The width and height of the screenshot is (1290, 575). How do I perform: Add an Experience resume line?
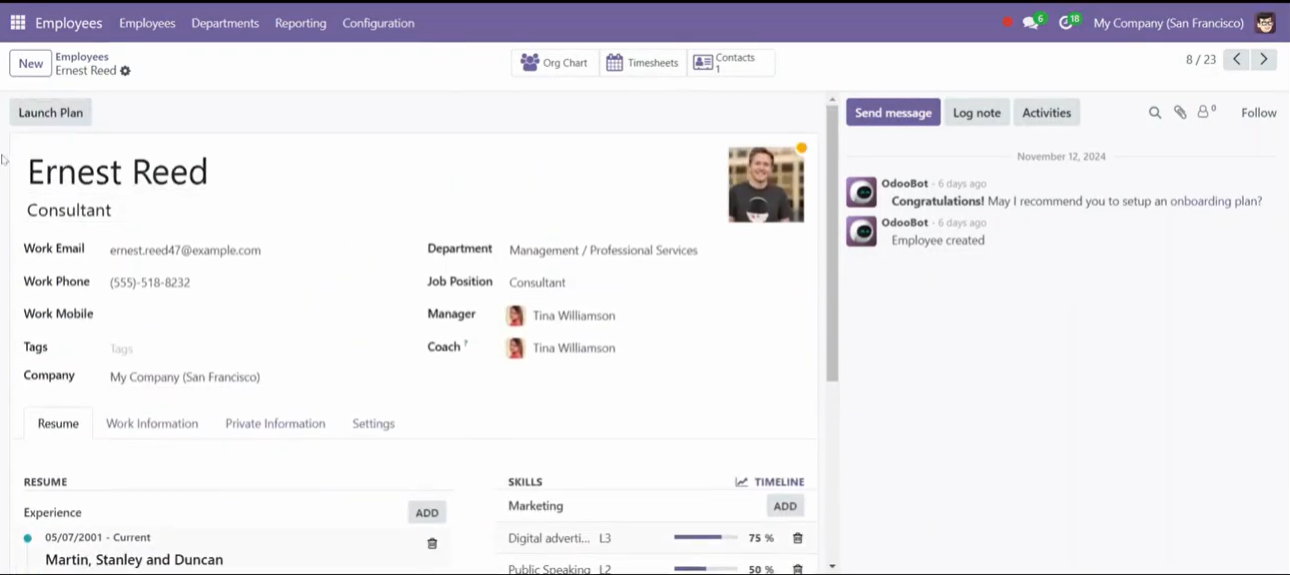point(427,512)
